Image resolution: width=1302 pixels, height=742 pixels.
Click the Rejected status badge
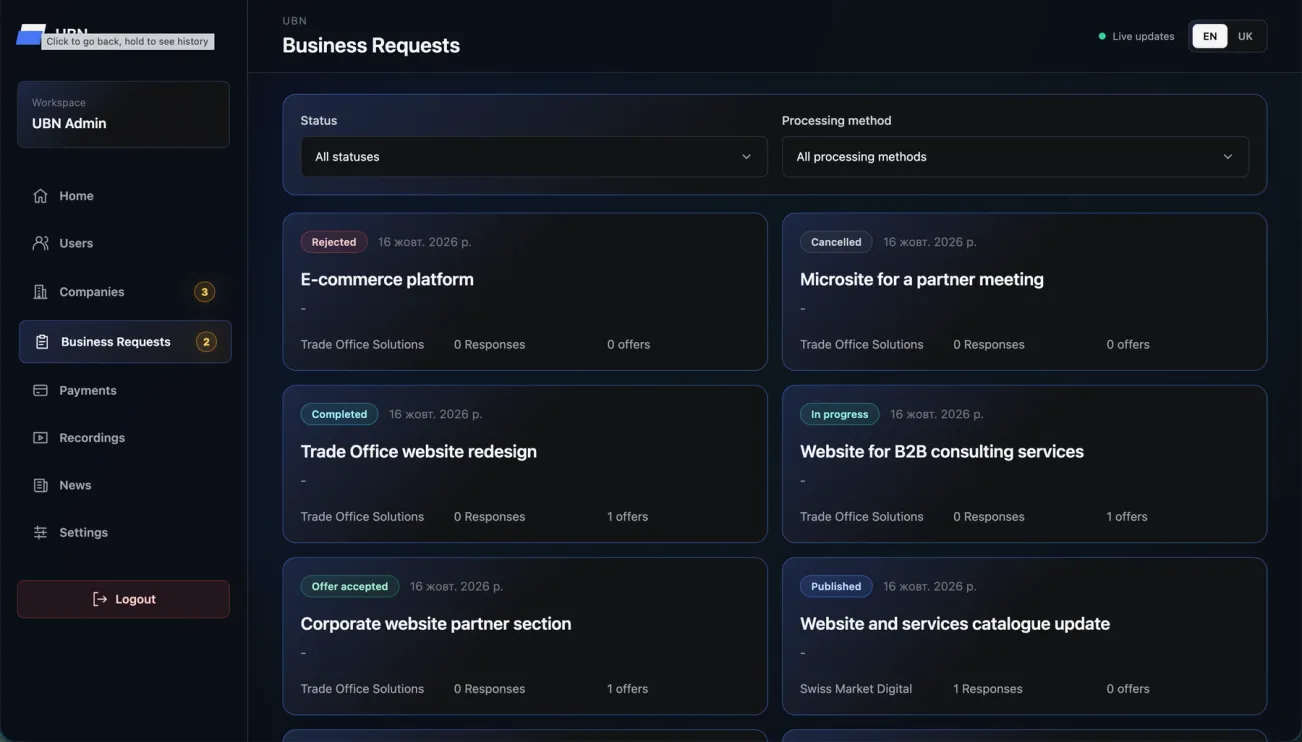coord(334,242)
